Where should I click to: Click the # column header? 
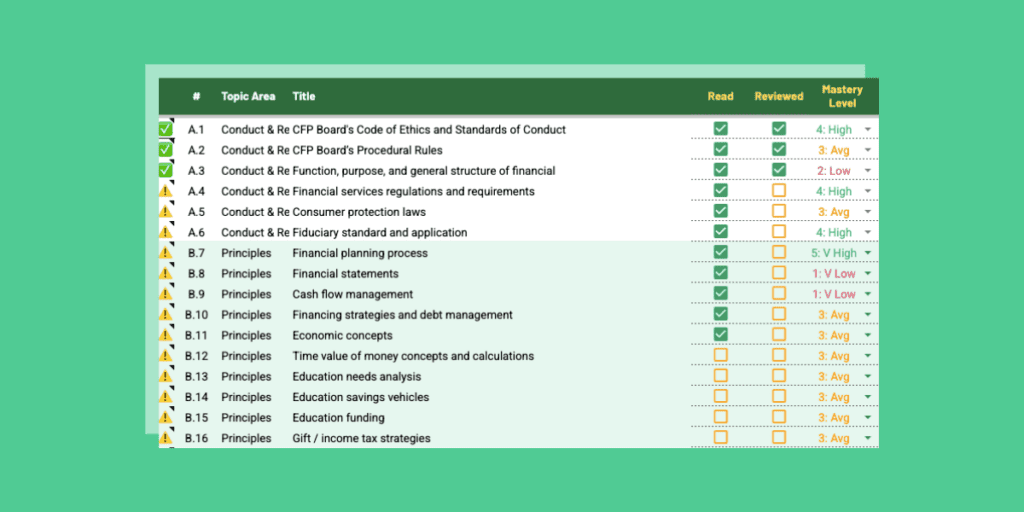(x=196, y=96)
